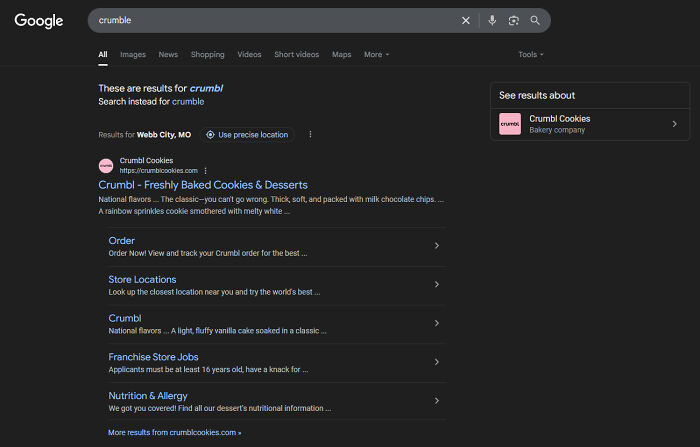Clear the search box with X icon
The image size is (700, 447).
coord(466,21)
